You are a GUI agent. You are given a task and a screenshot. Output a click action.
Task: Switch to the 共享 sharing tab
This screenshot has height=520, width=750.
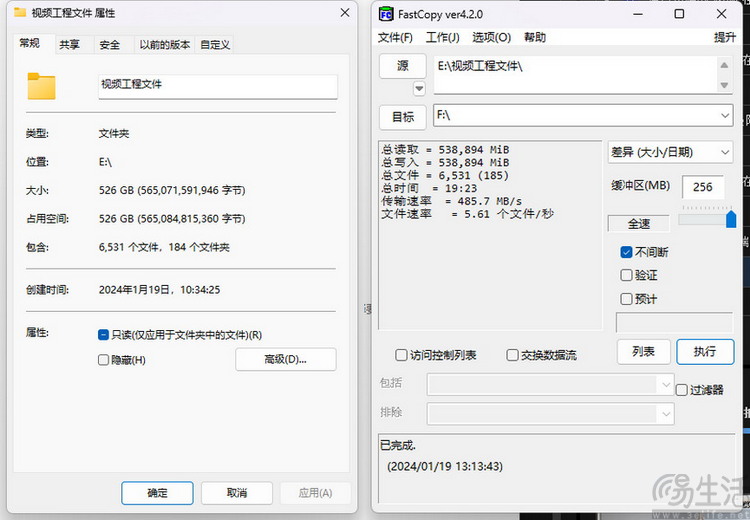tap(69, 45)
